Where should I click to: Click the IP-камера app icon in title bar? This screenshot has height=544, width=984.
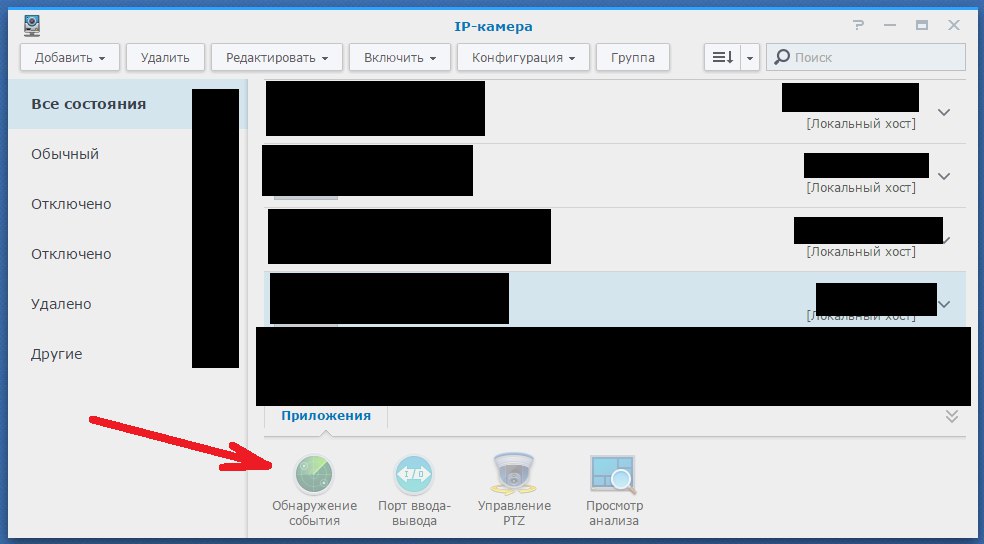coord(32,26)
